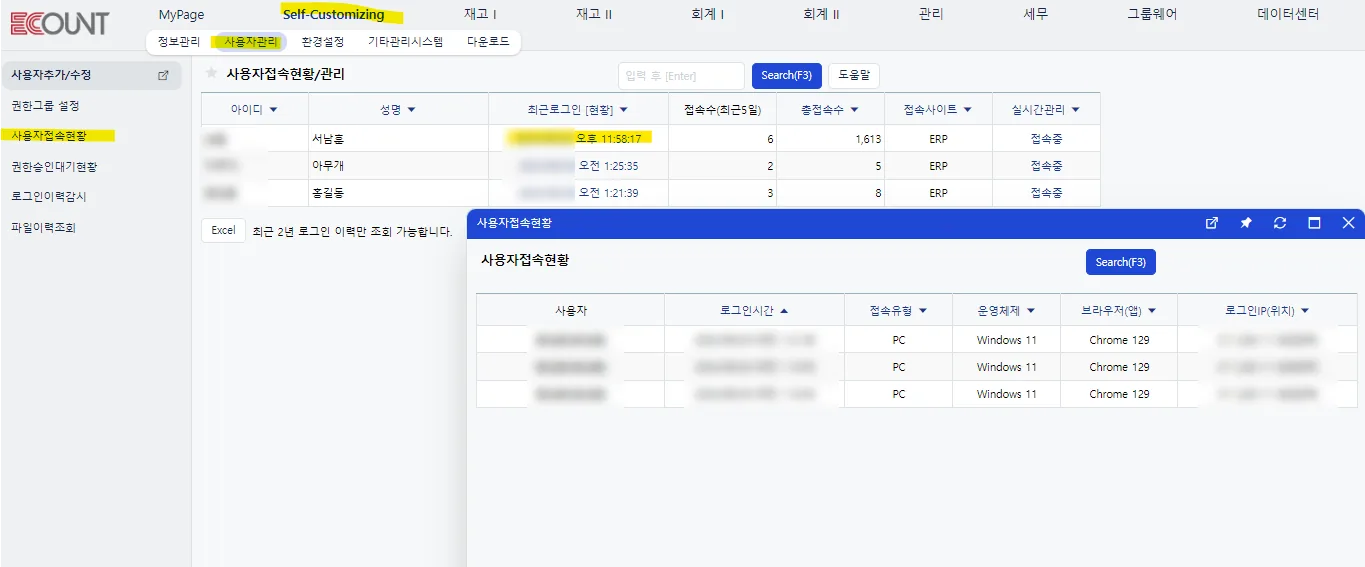This screenshot has height=567, width=1365.
Task: Open the 브라우저(앱) column dropdown
Action: (1151, 311)
